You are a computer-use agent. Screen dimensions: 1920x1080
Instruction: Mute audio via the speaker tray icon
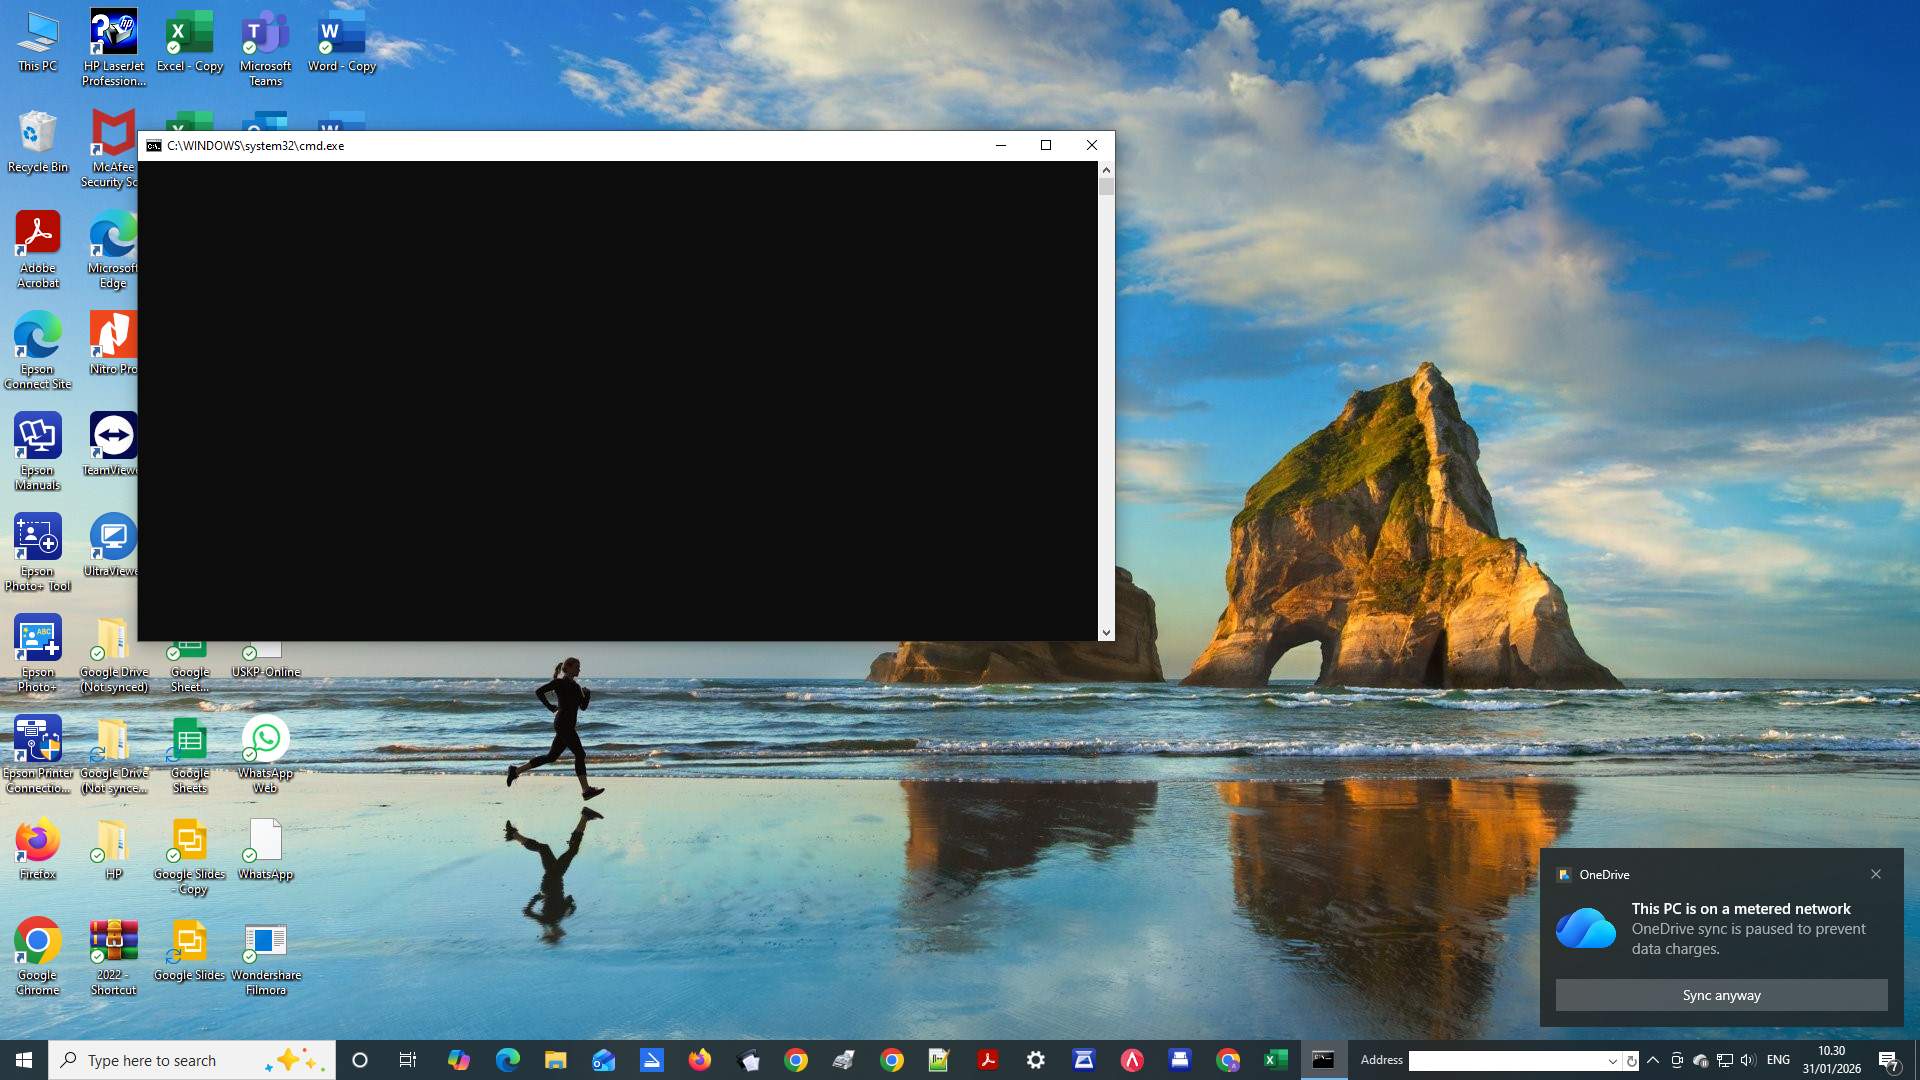tap(1749, 1060)
